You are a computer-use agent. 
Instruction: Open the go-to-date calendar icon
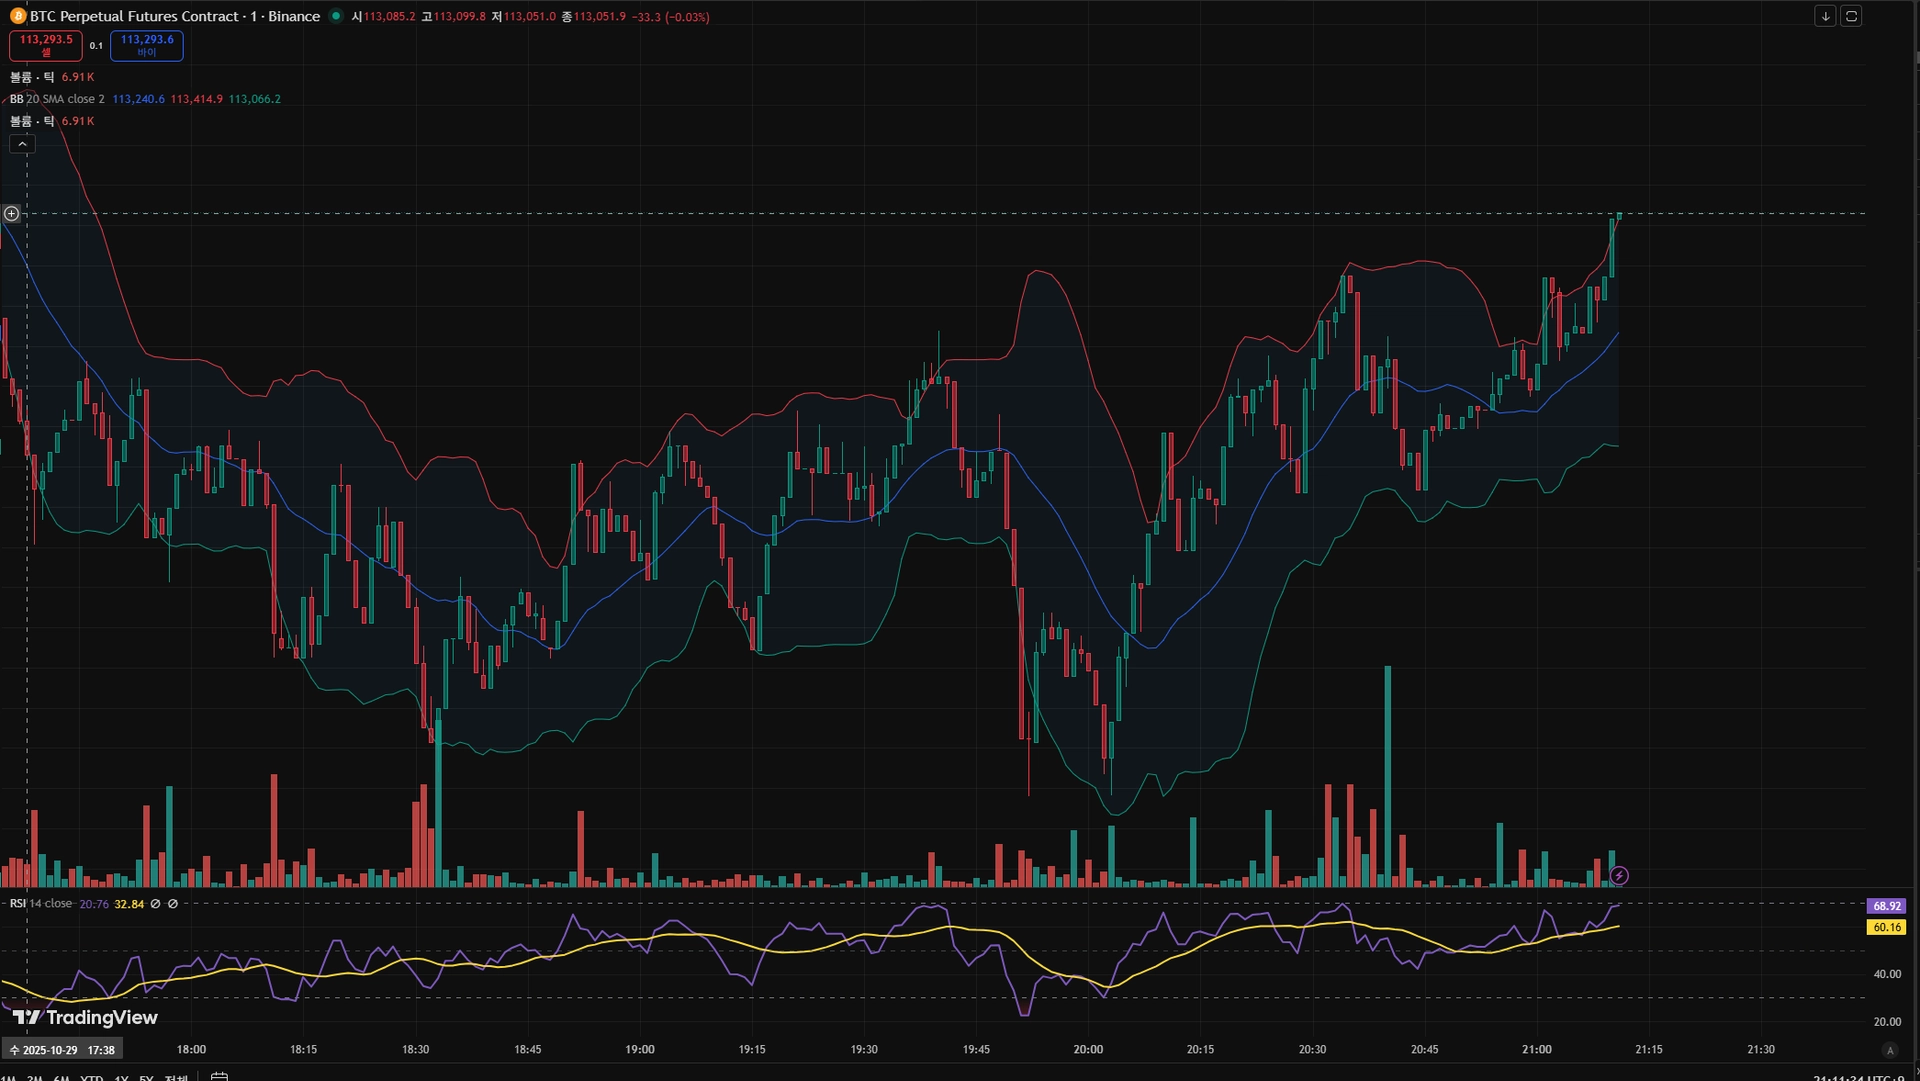point(220,1076)
